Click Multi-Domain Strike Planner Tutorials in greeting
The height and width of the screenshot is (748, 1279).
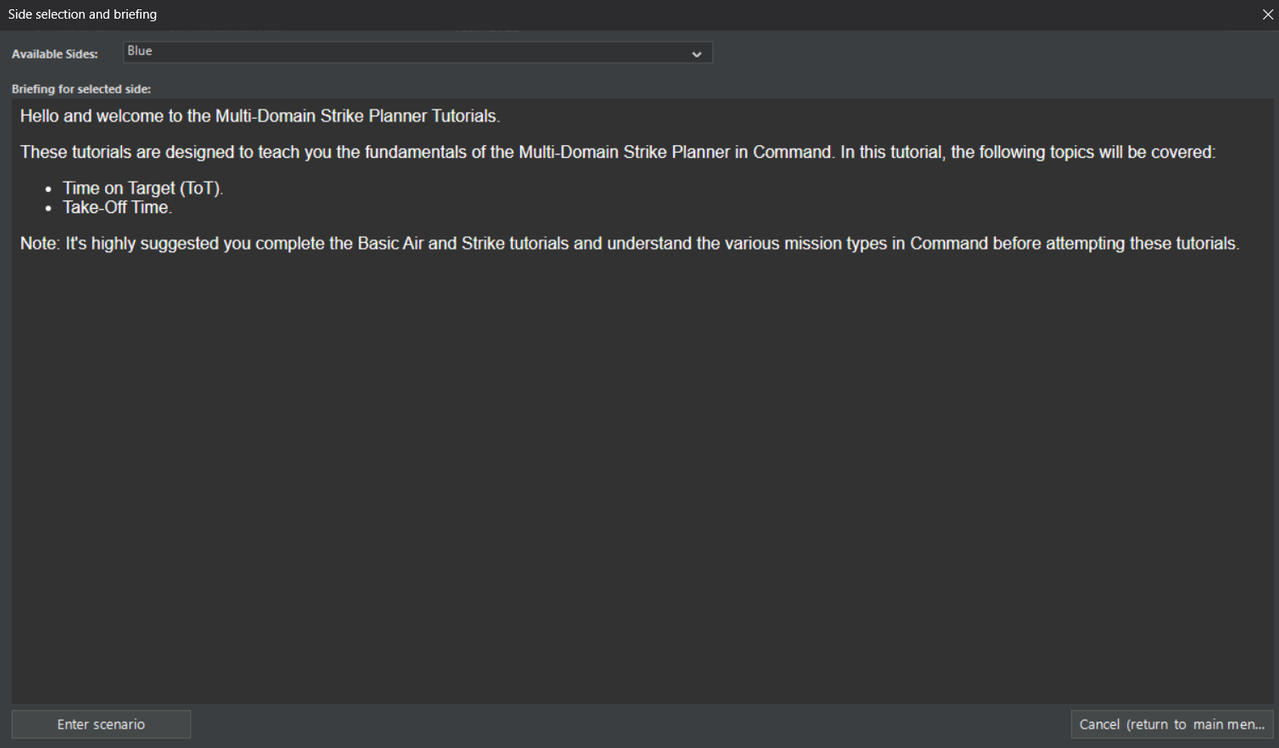[x=357, y=116]
